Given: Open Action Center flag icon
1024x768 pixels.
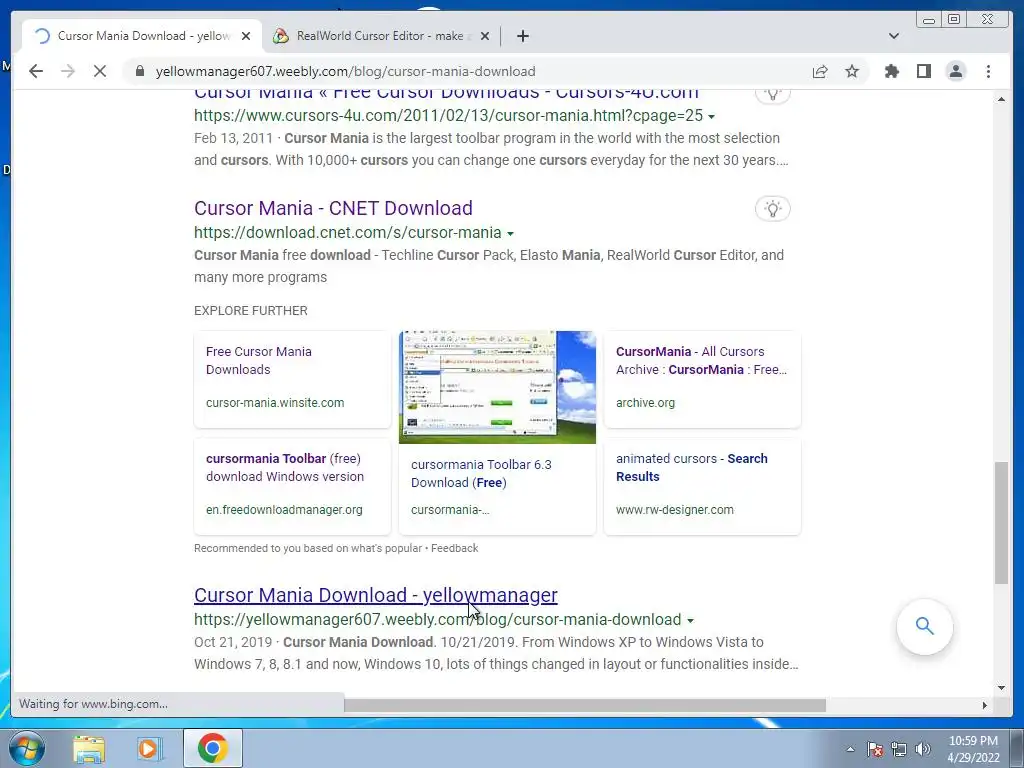Looking at the screenshot, I should [875, 749].
